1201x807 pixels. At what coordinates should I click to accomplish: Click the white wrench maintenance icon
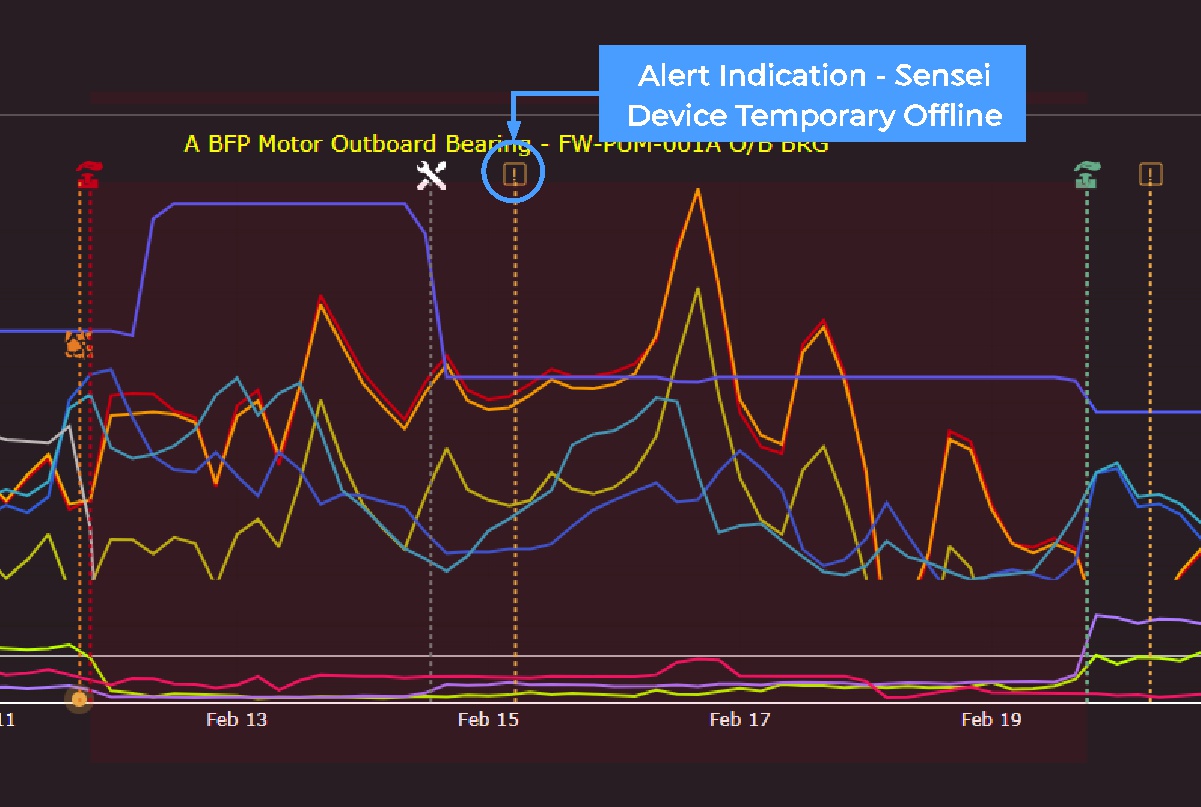431,175
